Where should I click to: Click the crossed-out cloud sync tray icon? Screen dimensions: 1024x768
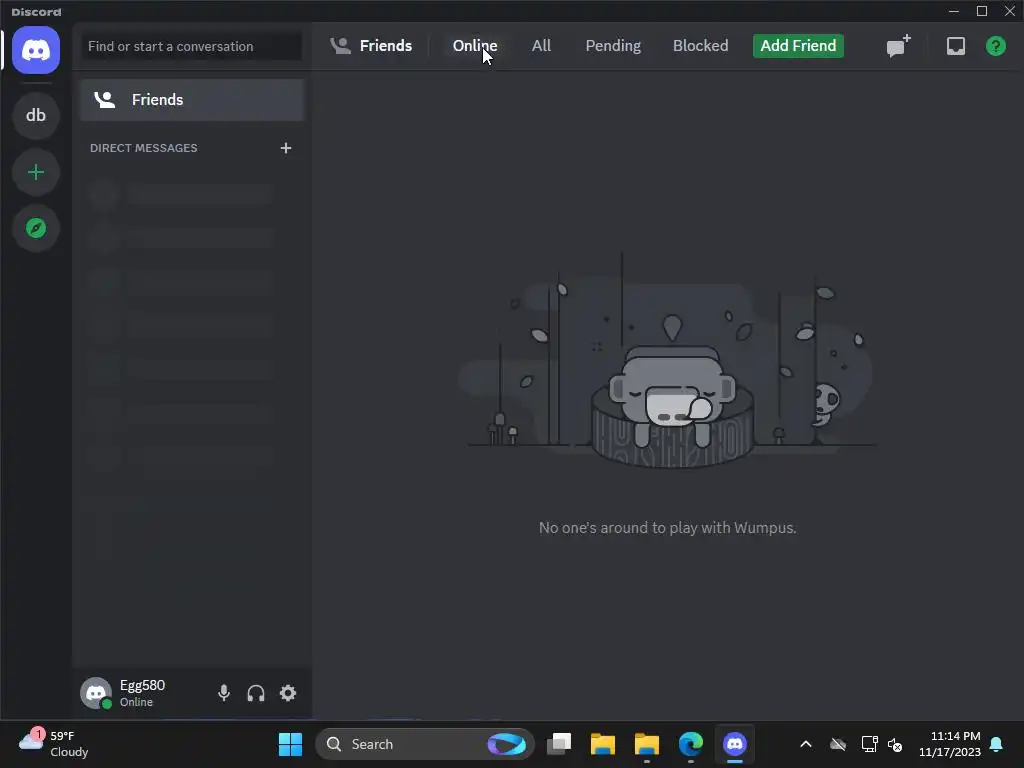[838, 744]
